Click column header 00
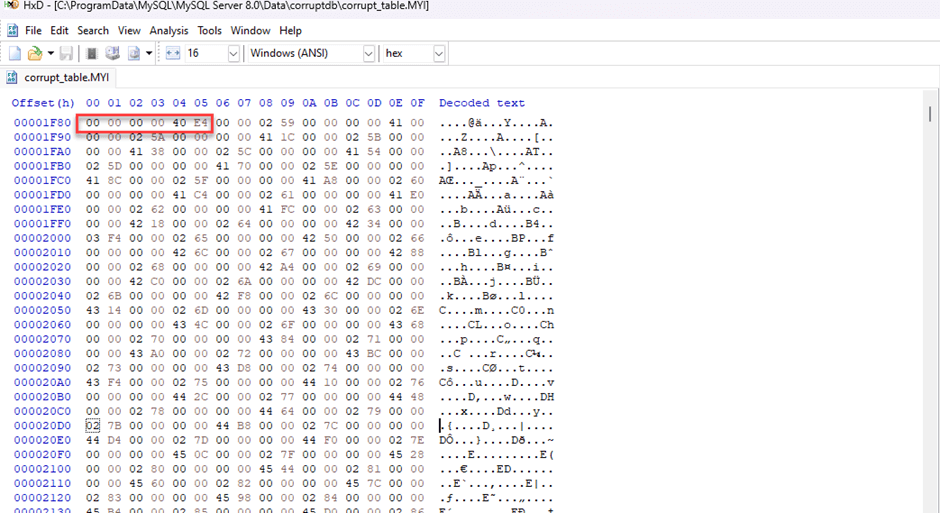This screenshot has width=940, height=513. coord(92,103)
